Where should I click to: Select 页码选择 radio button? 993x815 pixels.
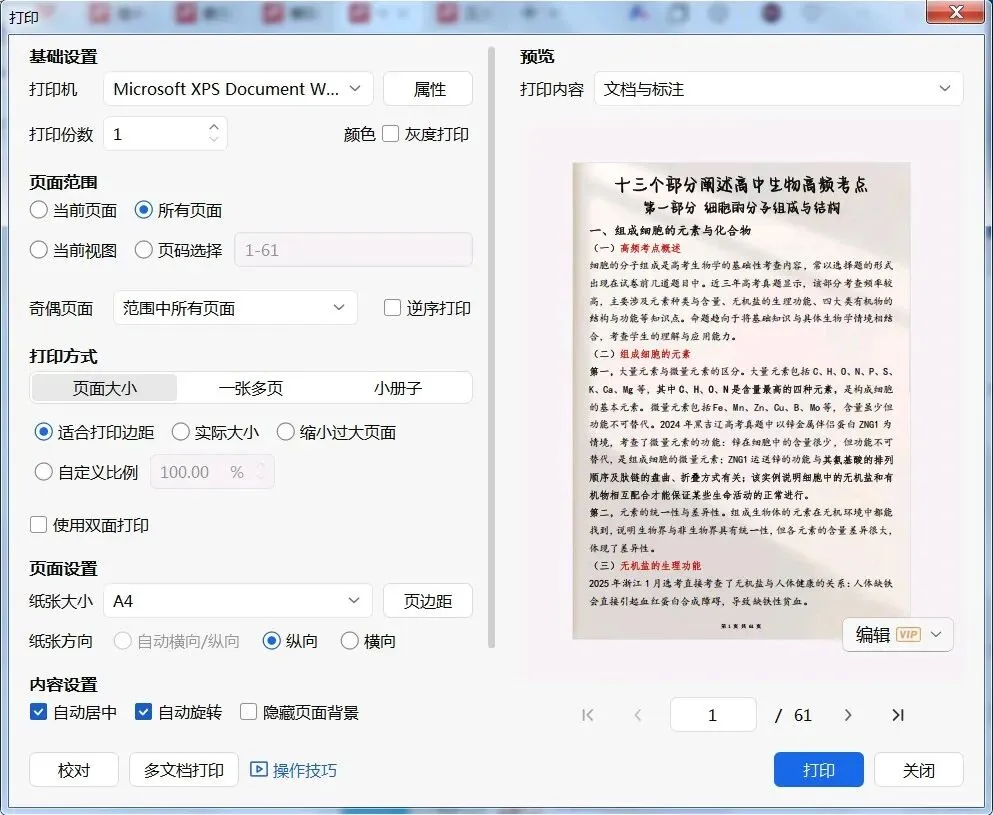(x=144, y=250)
